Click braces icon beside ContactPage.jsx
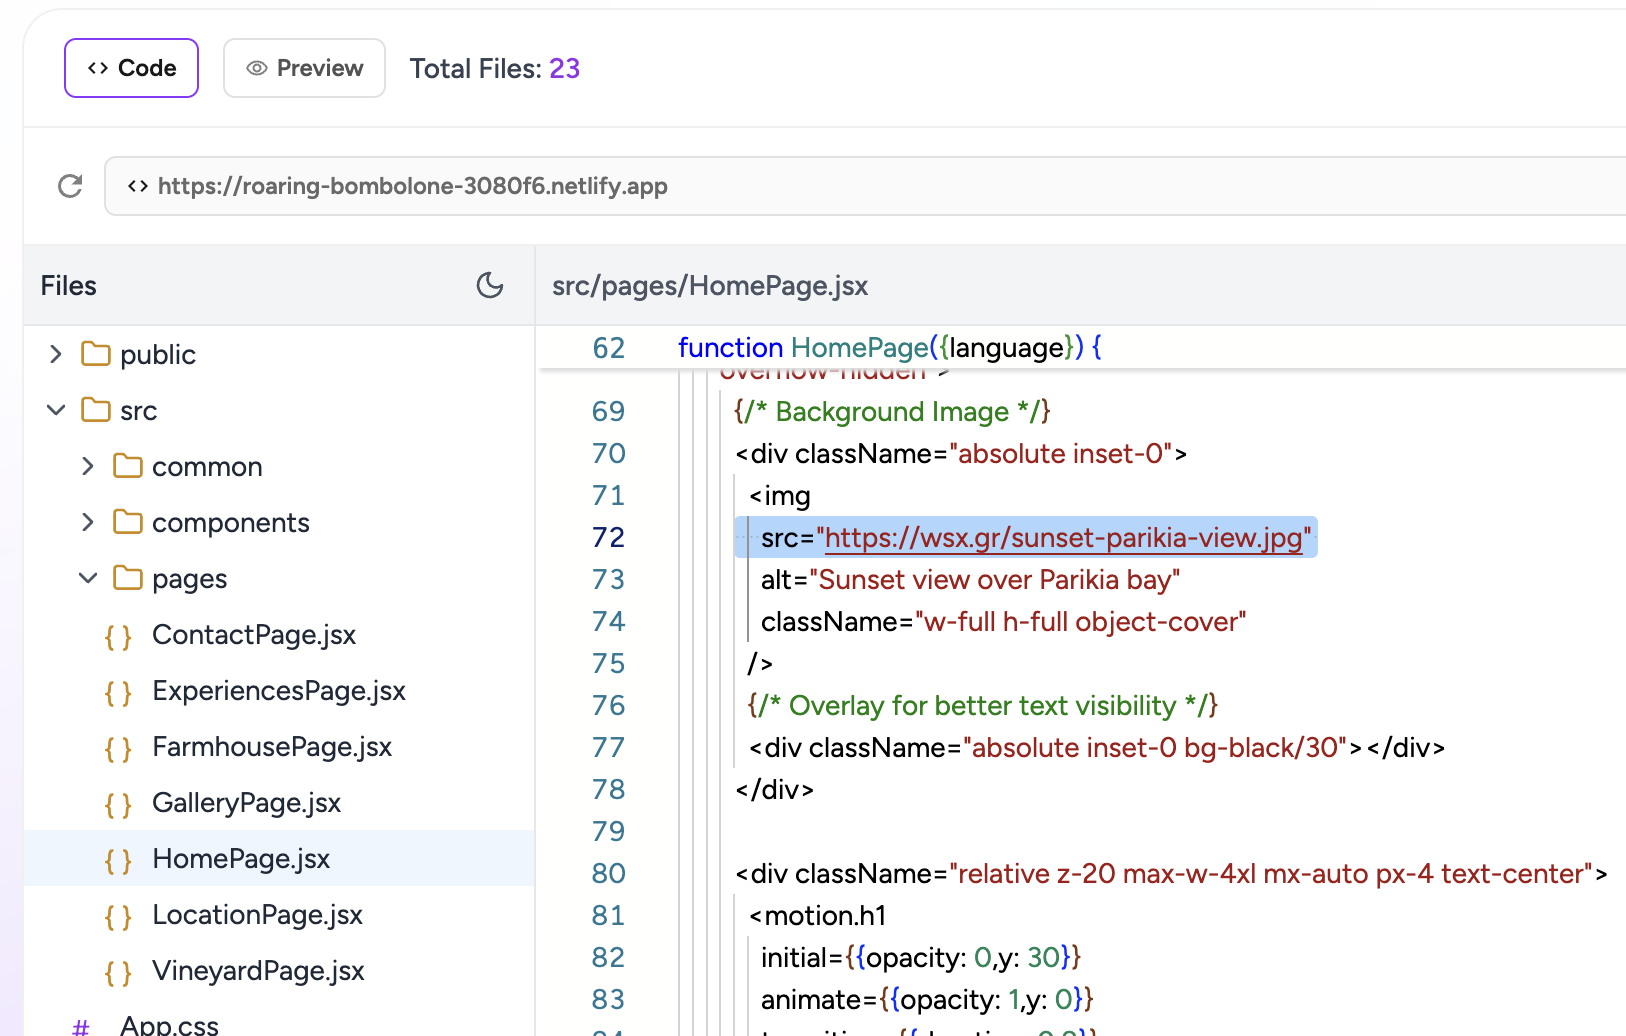 pyautogui.click(x=118, y=637)
